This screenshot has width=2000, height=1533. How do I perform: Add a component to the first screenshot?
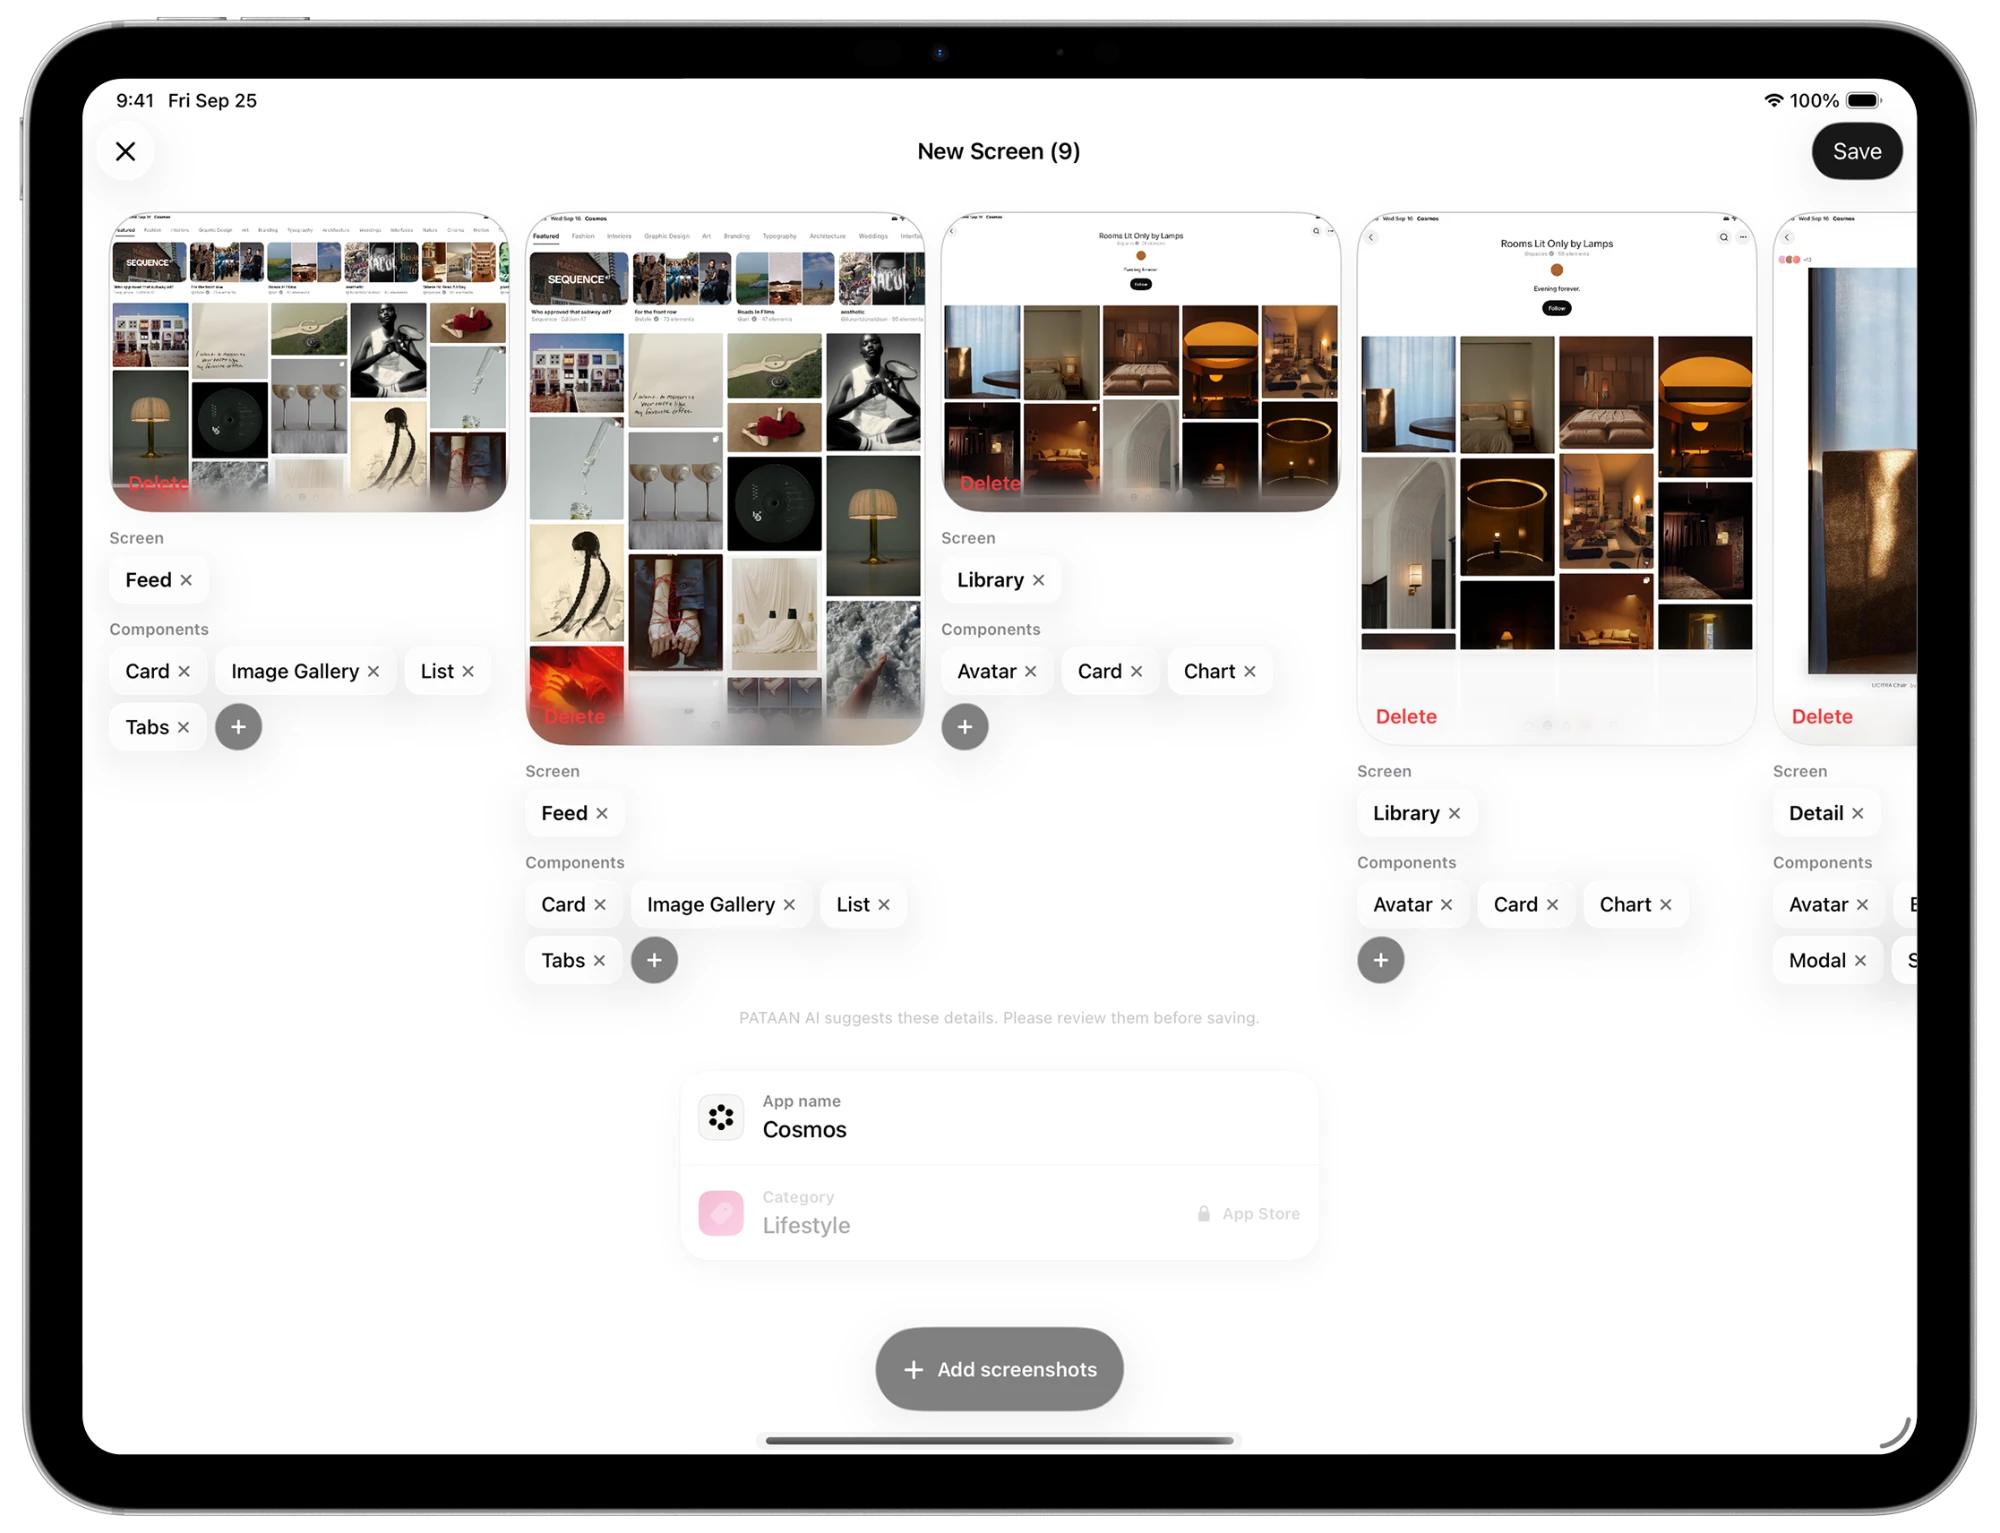pos(238,727)
